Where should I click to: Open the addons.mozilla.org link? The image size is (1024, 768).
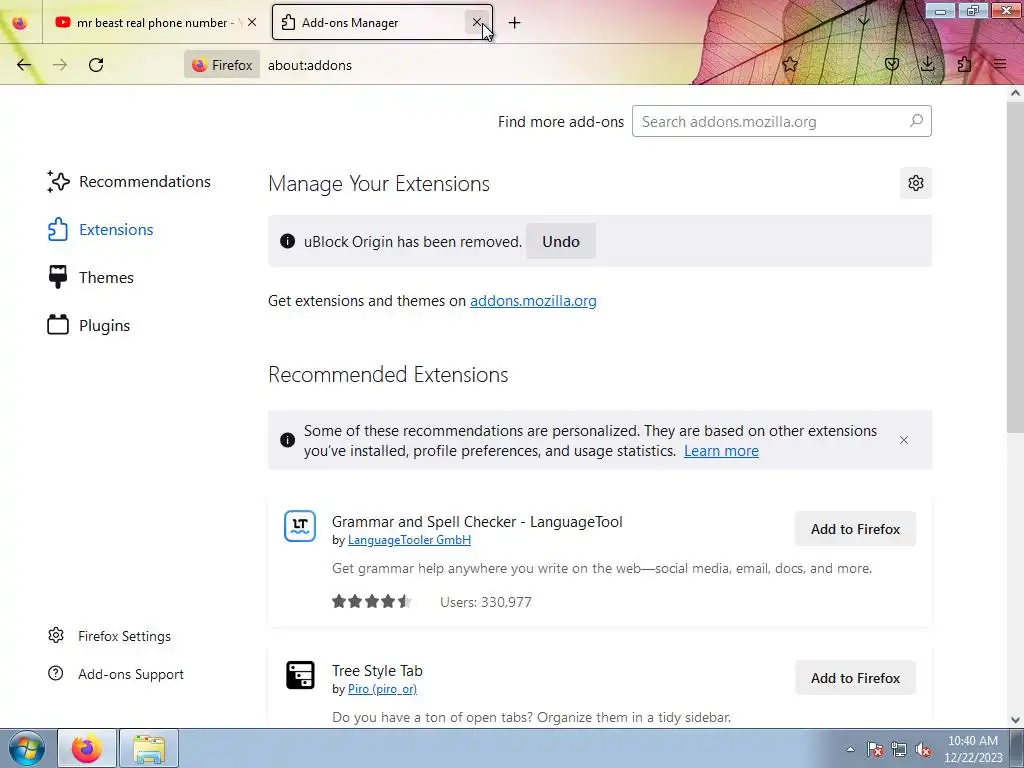pos(533,301)
